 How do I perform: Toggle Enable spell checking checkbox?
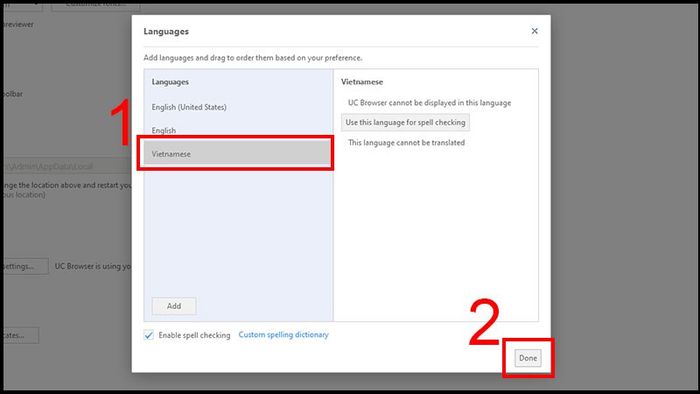coord(149,335)
